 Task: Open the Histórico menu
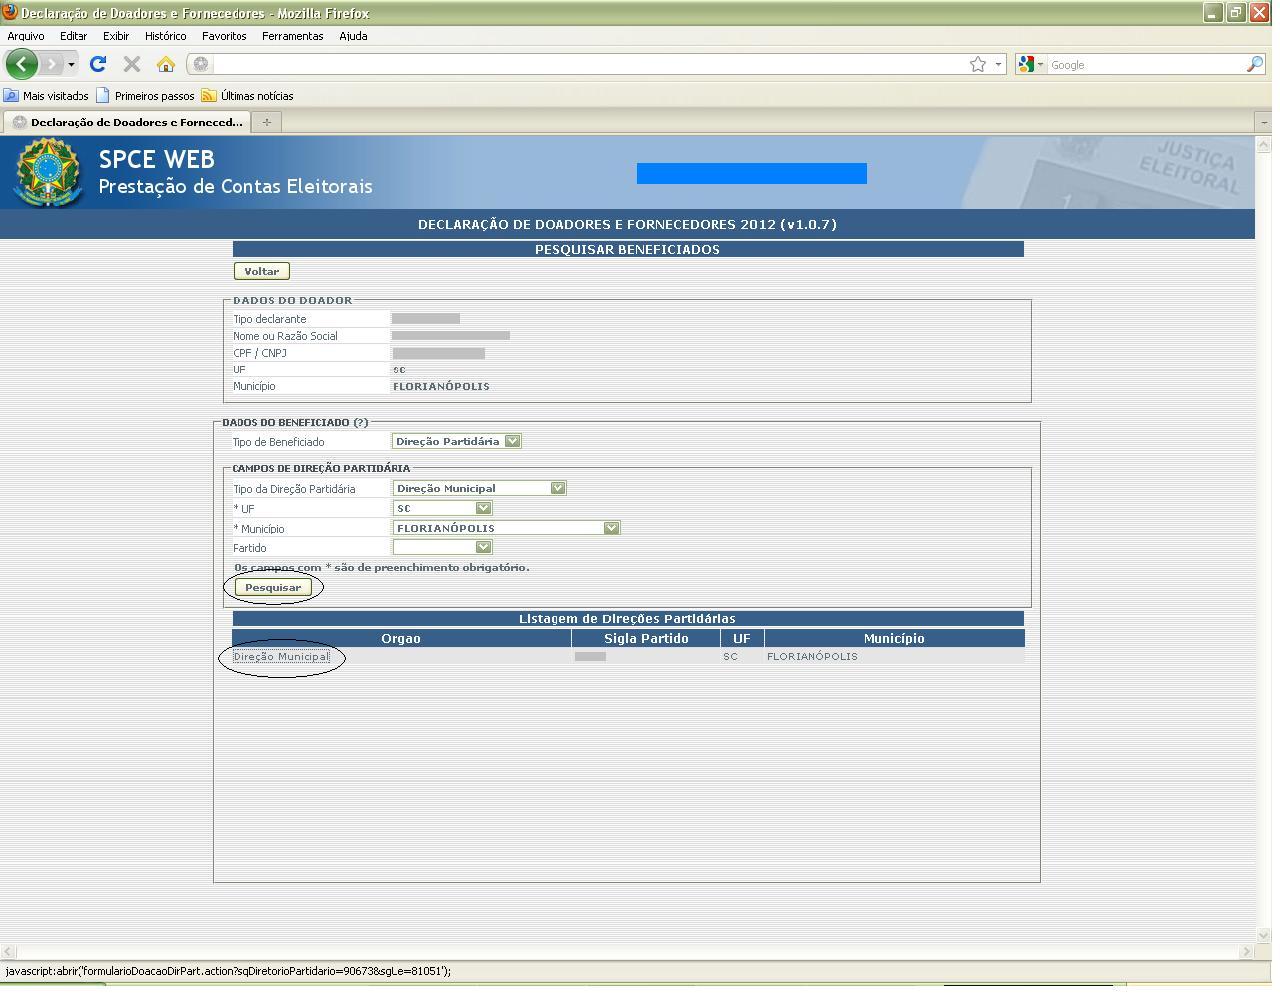[165, 36]
